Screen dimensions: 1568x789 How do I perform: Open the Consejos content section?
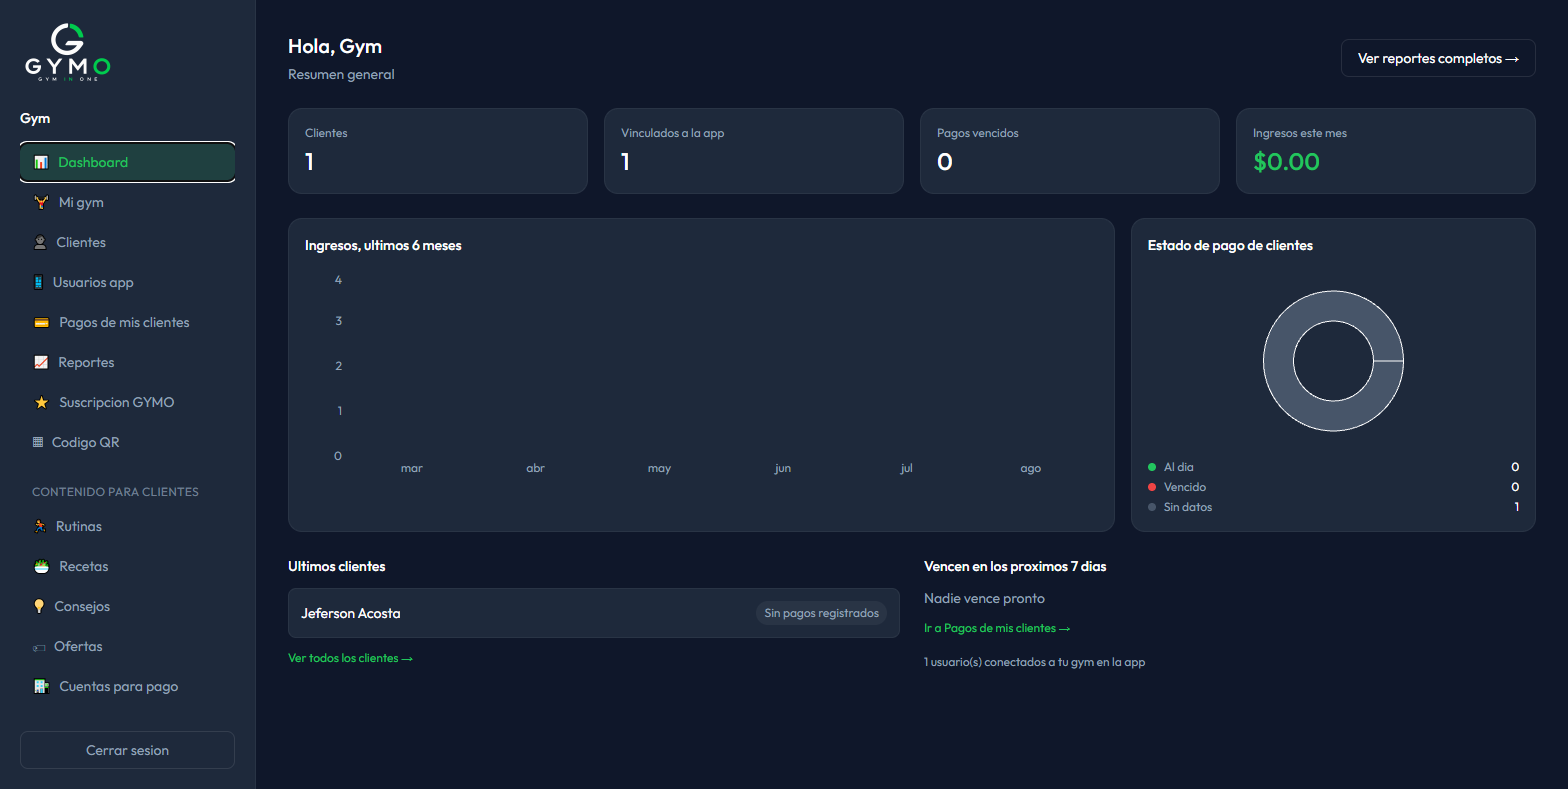click(x=127, y=606)
